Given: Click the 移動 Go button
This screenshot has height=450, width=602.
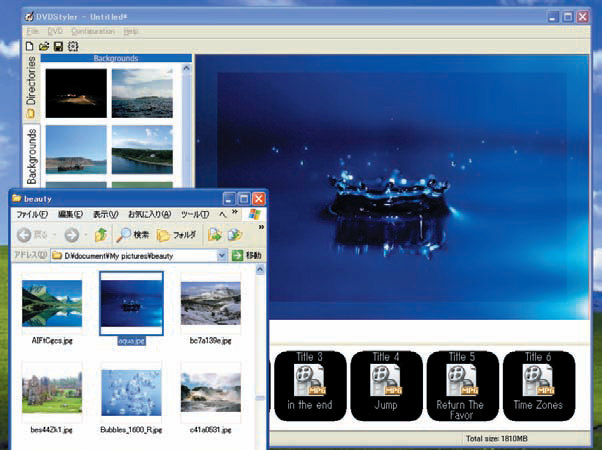Looking at the screenshot, I should tap(246, 256).
